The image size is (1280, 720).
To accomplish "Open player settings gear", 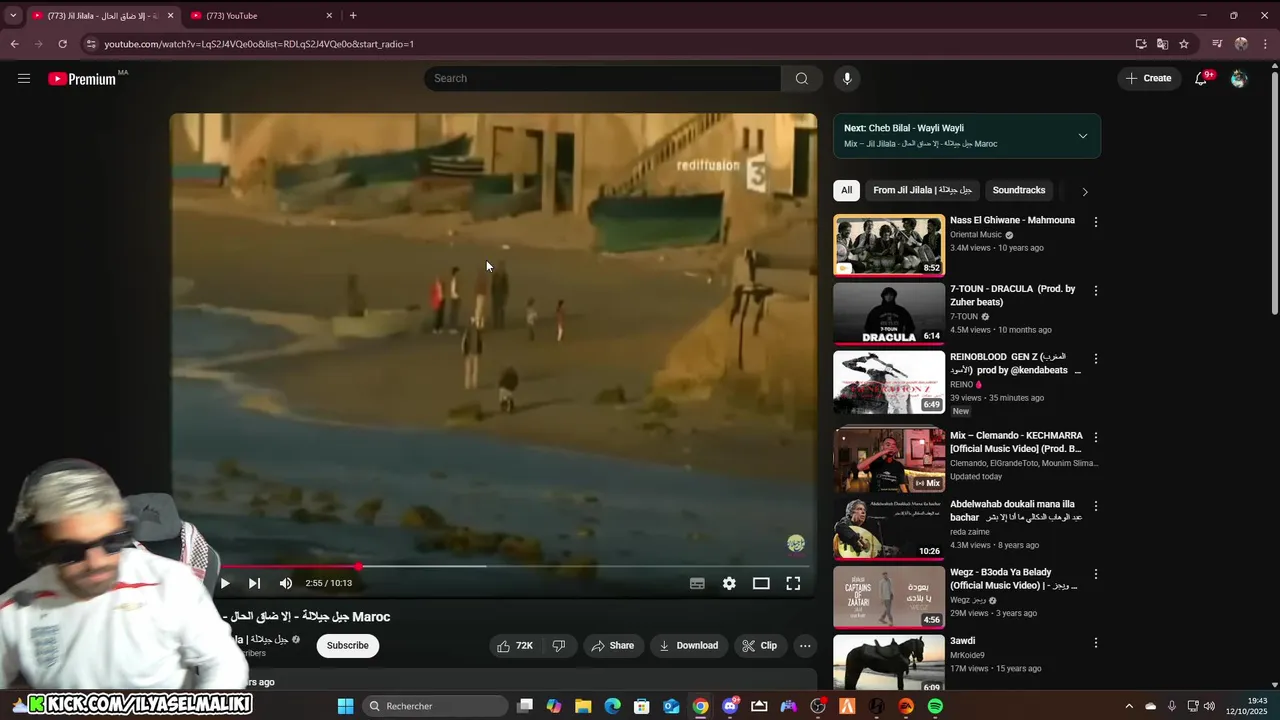I will [729, 583].
